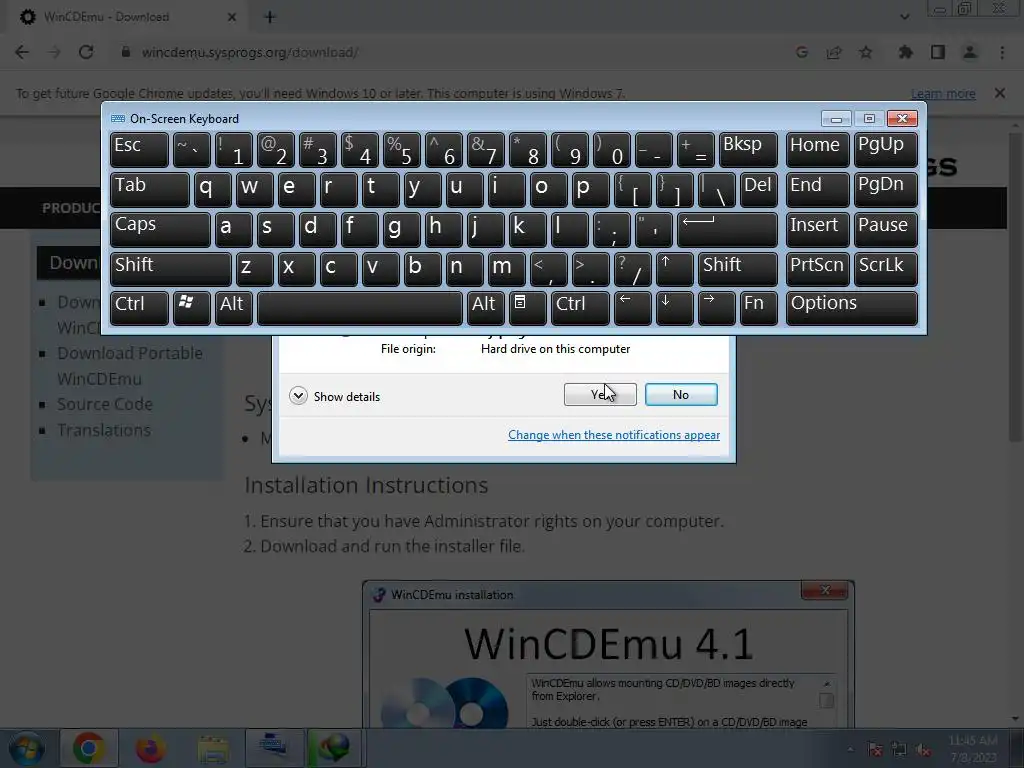Open Chrome from the taskbar
The image size is (1024, 768).
point(89,748)
